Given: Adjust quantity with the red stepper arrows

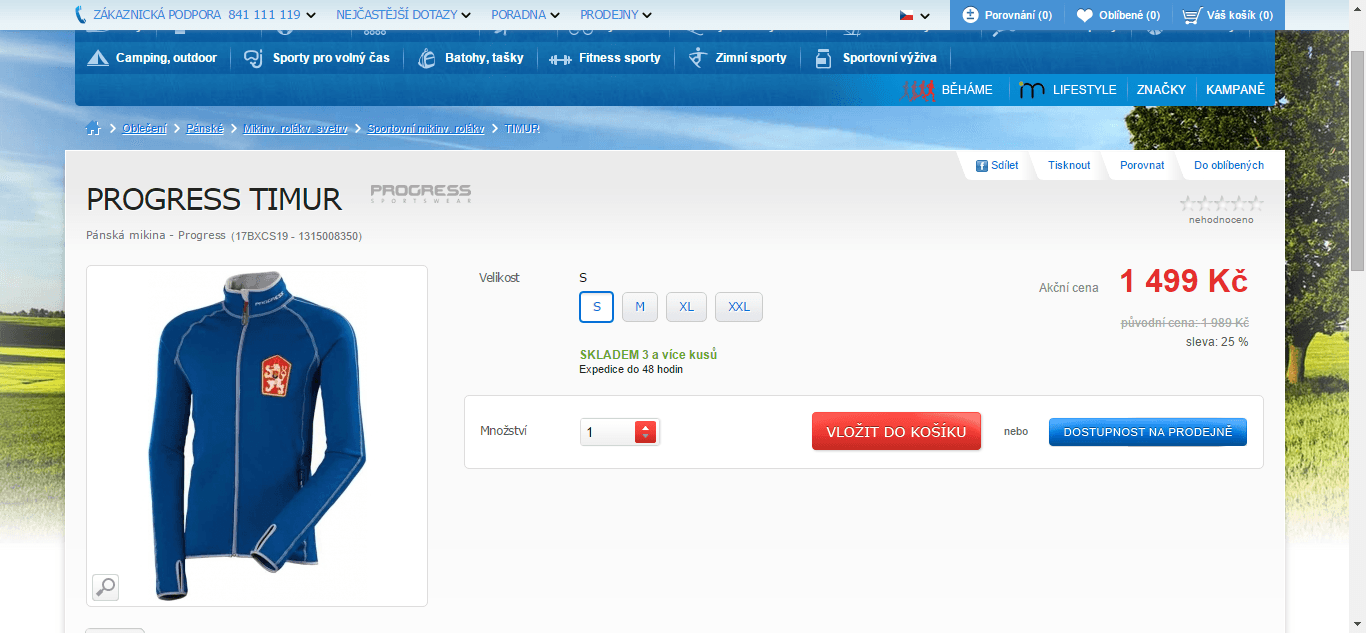Looking at the screenshot, I should (x=646, y=432).
